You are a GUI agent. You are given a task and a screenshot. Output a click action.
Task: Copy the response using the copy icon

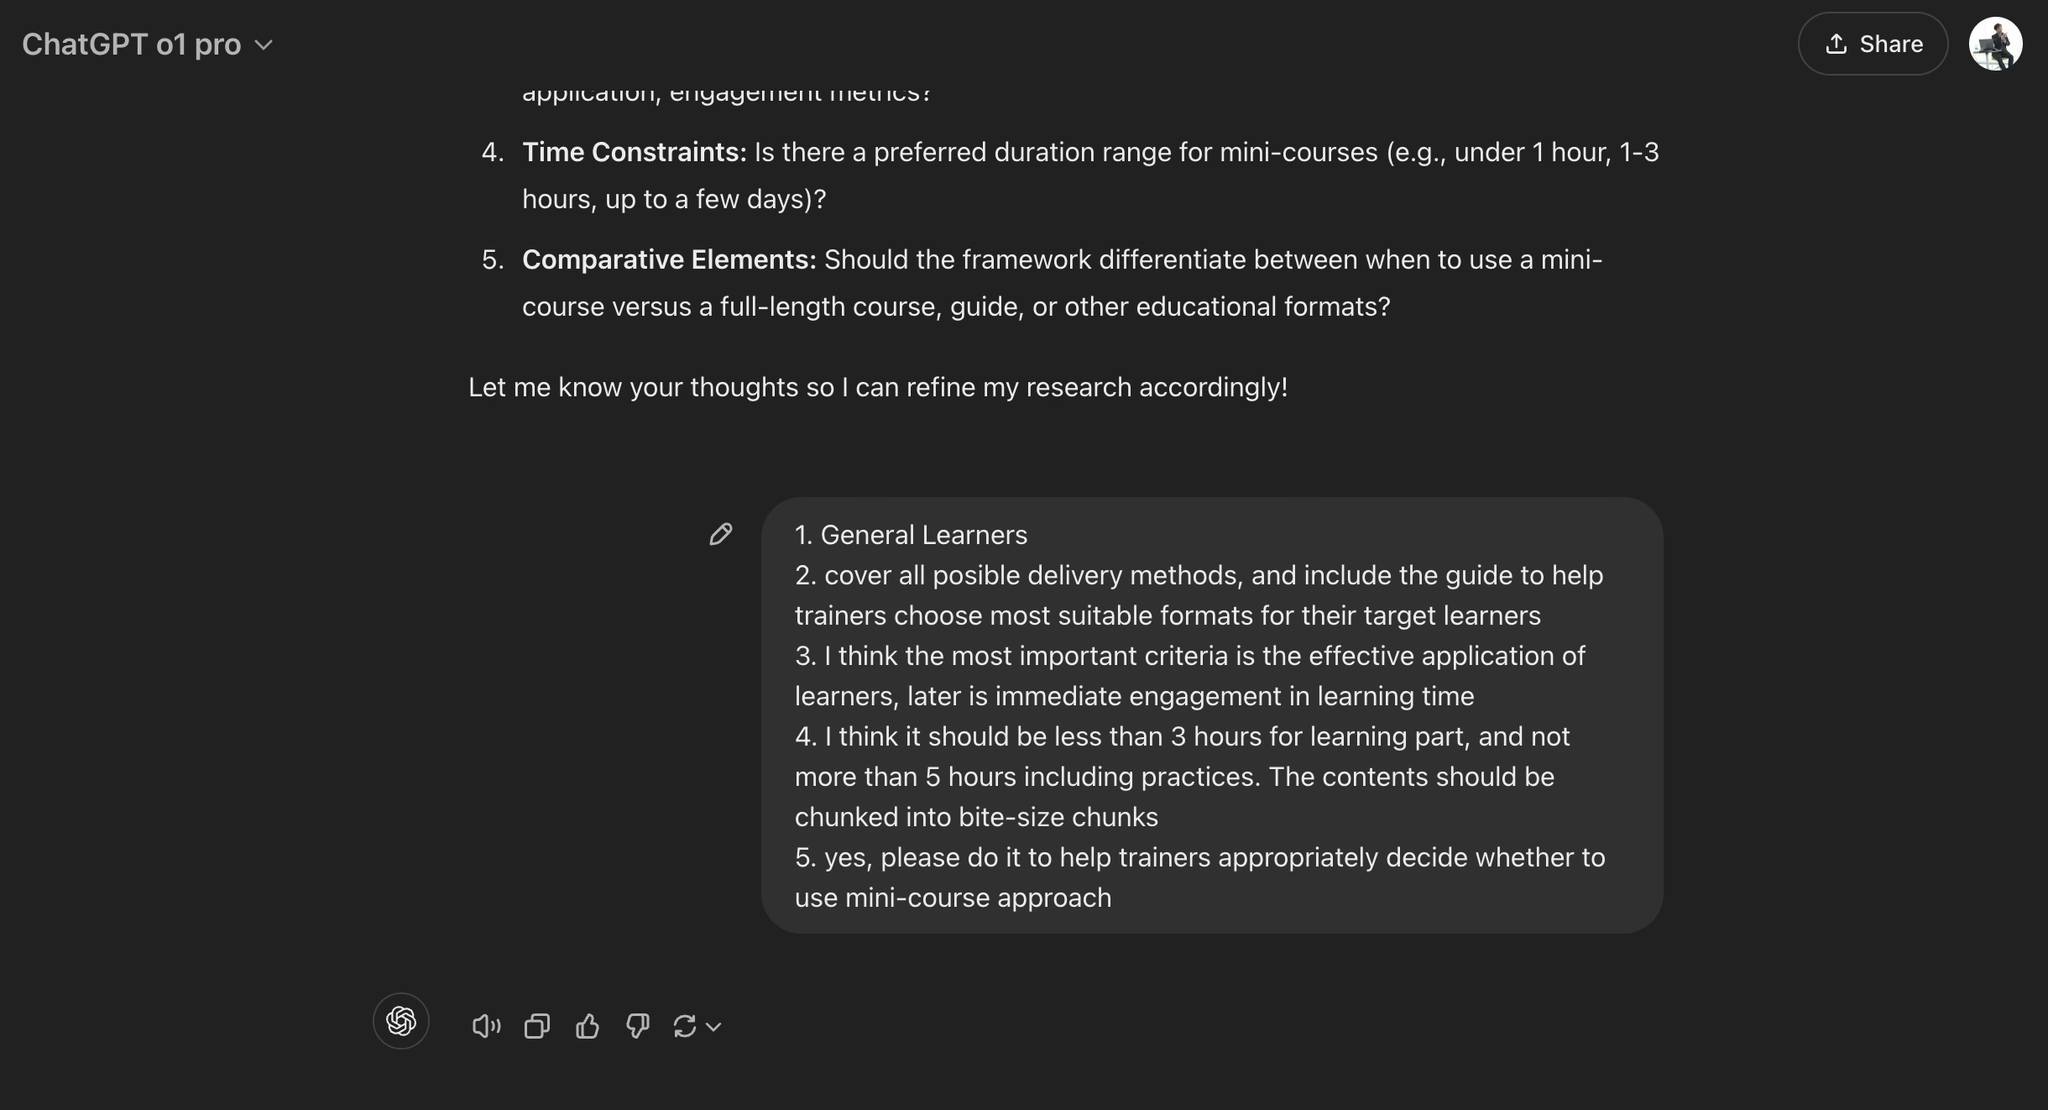coord(537,1026)
